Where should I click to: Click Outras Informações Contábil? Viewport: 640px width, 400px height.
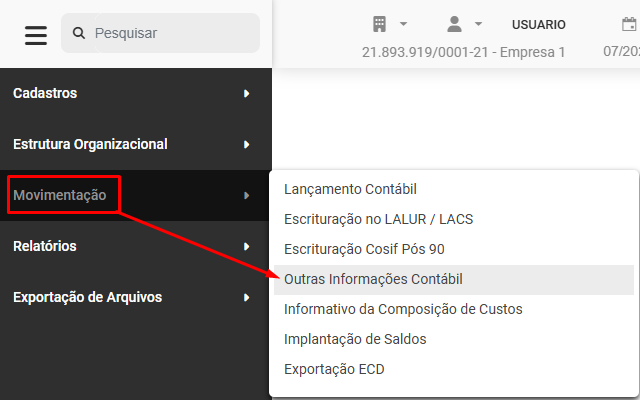pos(373,279)
